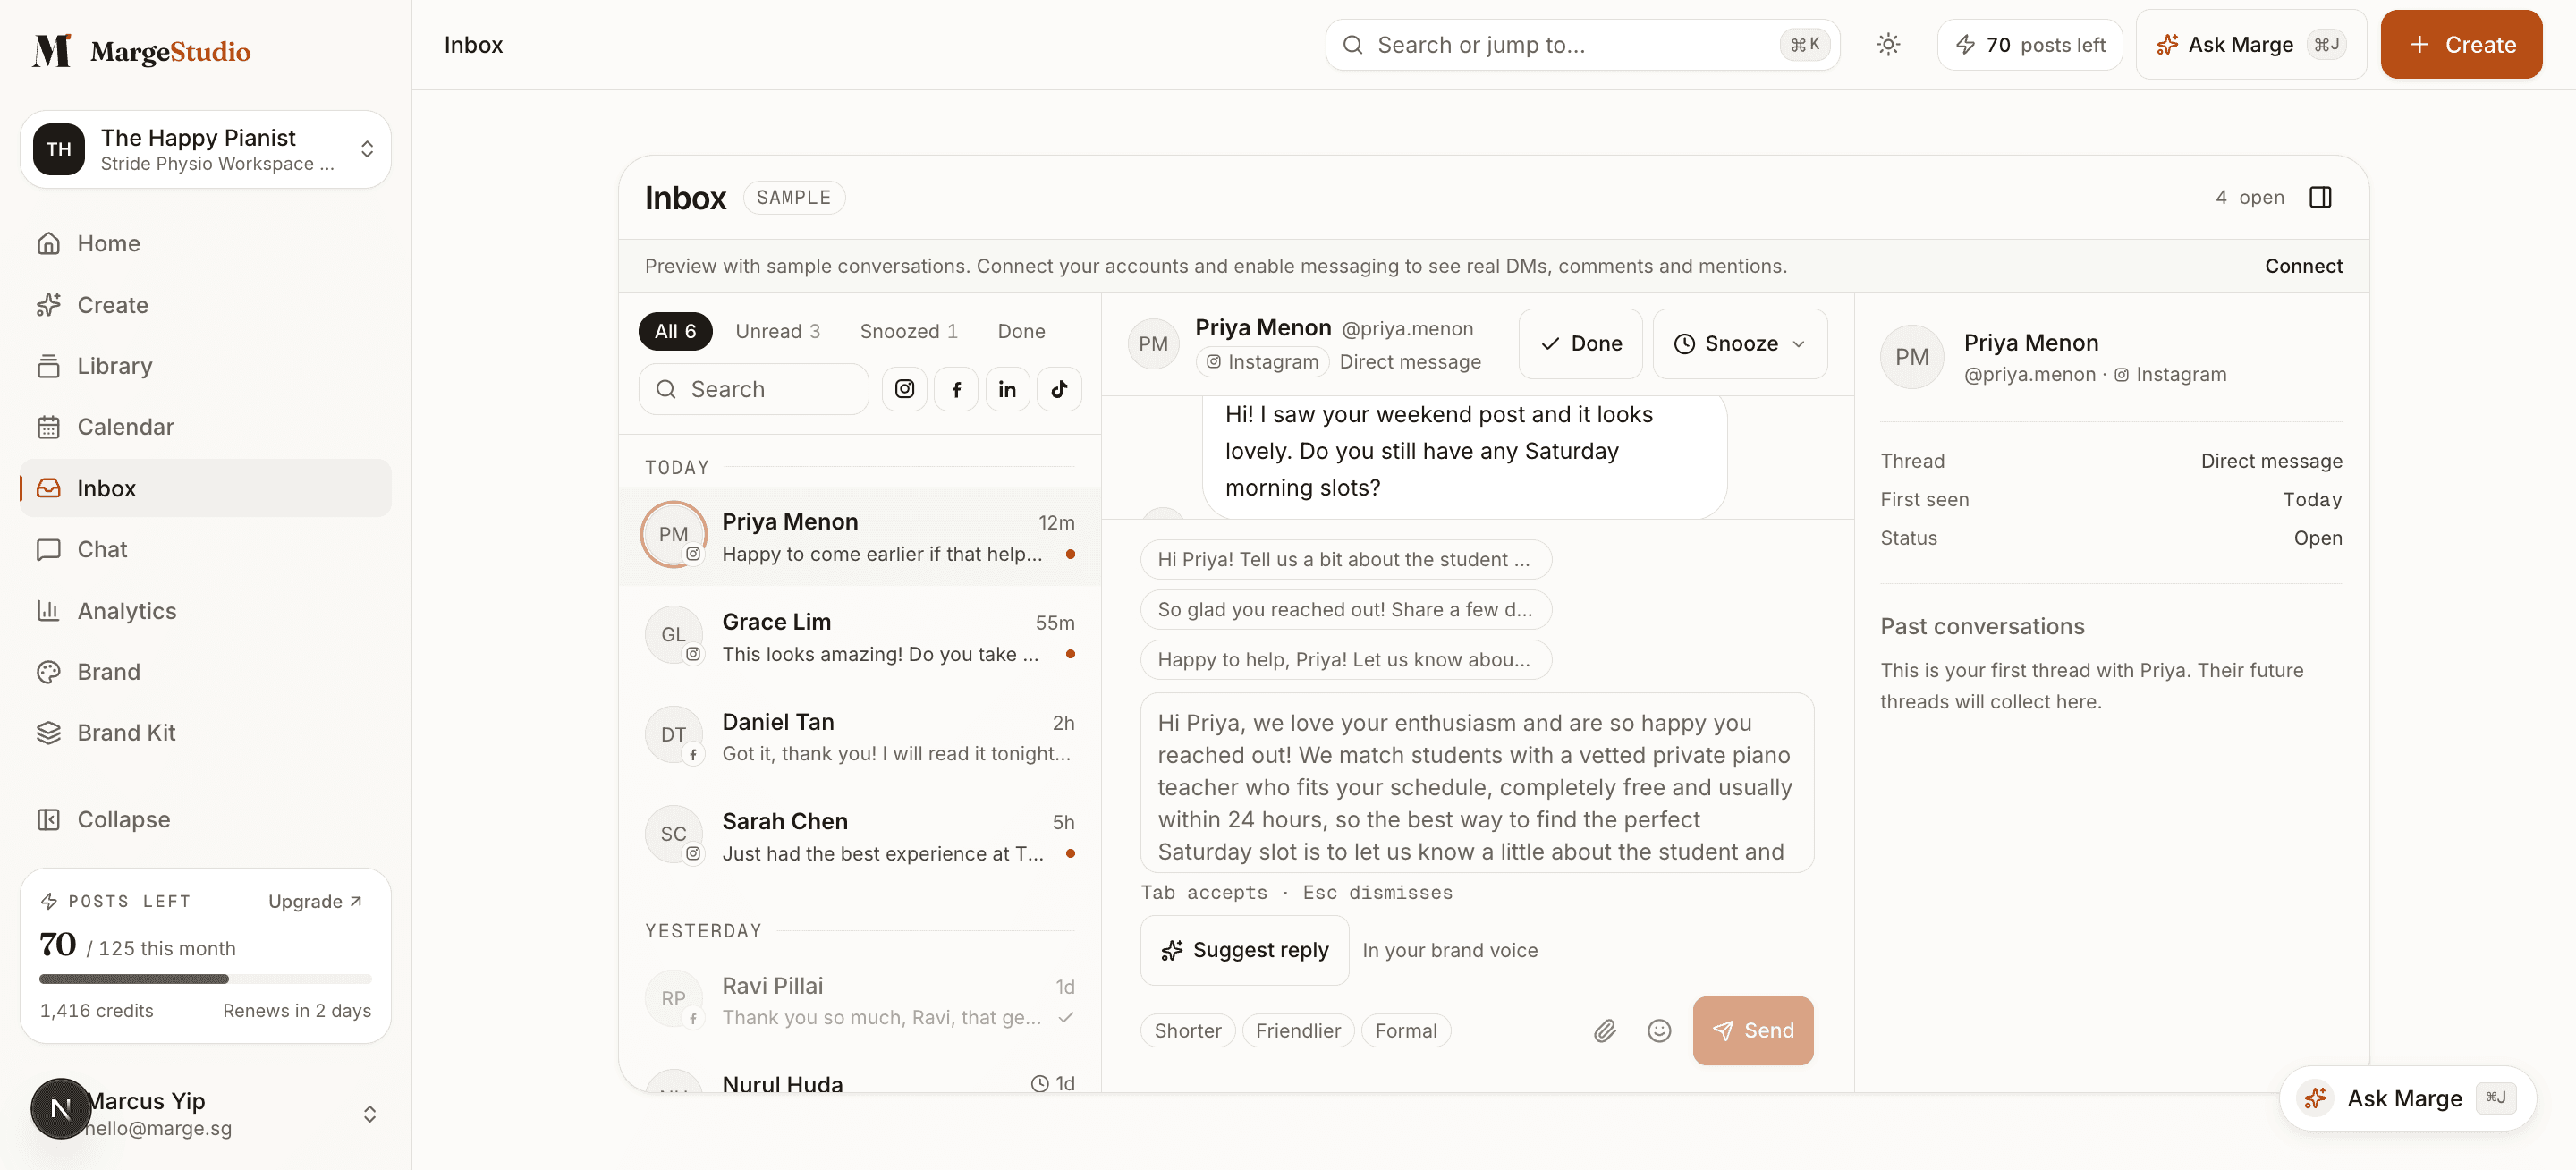Open the Calendar section

205,427
